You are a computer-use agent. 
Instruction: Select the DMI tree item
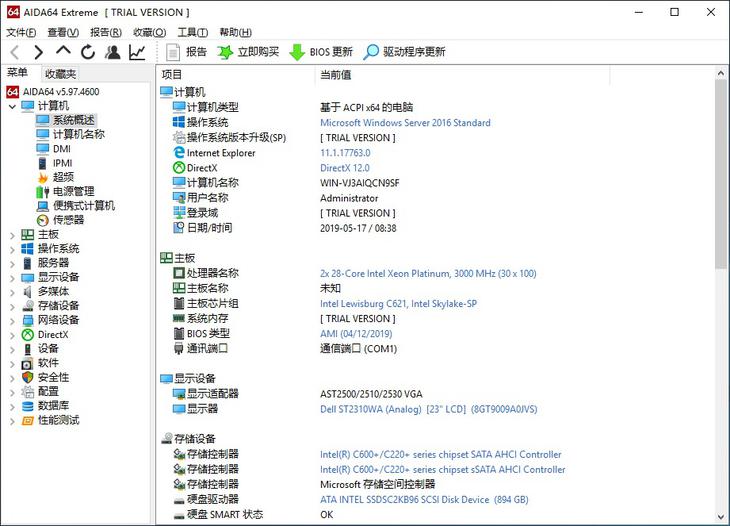click(x=62, y=149)
